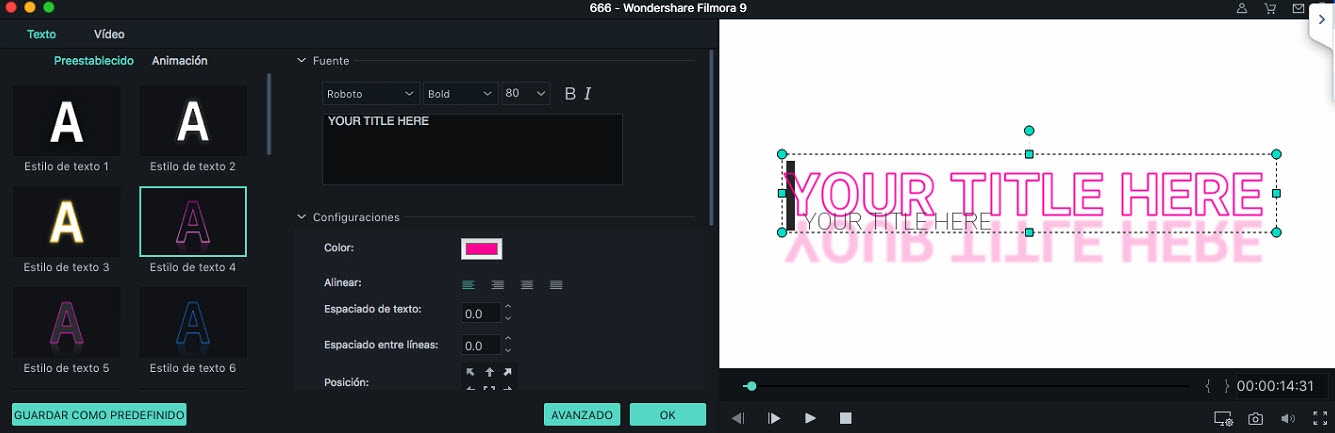The image size is (1335, 433).
Task: Adjust preview volume icon
Action: pyautogui.click(x=1288, y=419)
